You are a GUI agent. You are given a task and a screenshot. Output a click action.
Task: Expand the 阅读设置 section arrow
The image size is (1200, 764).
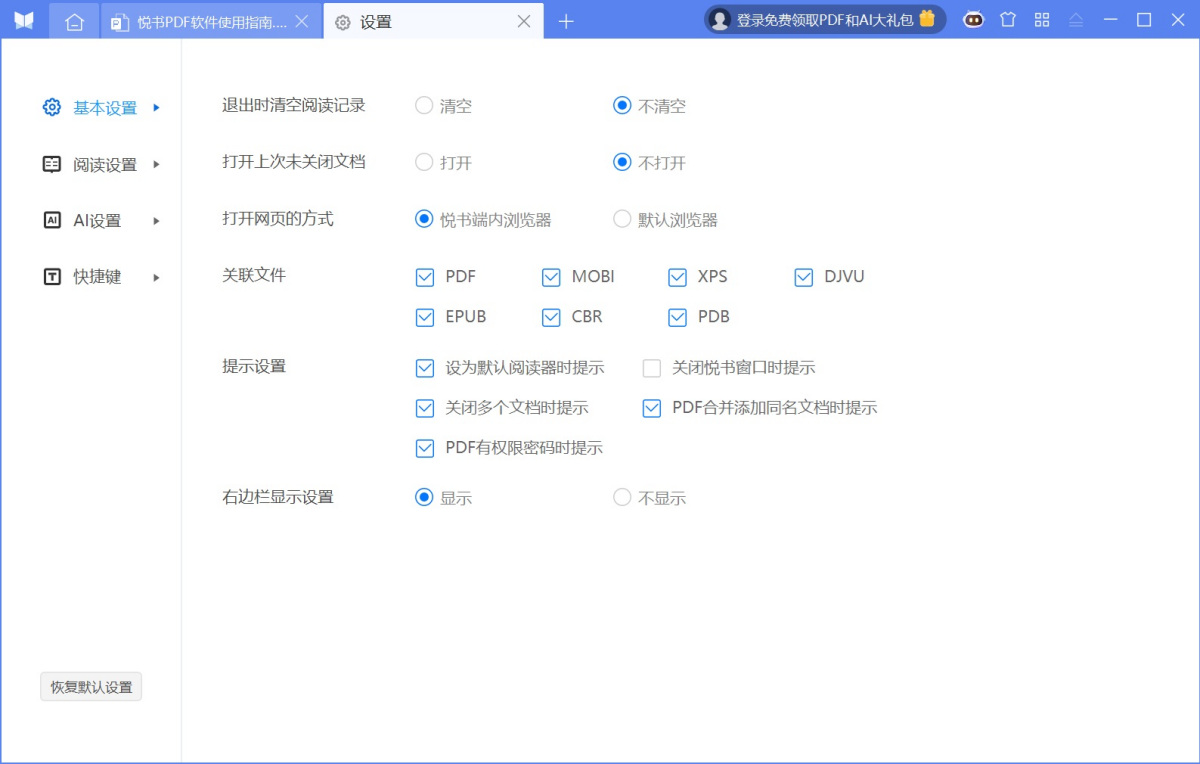pos(156,164)
